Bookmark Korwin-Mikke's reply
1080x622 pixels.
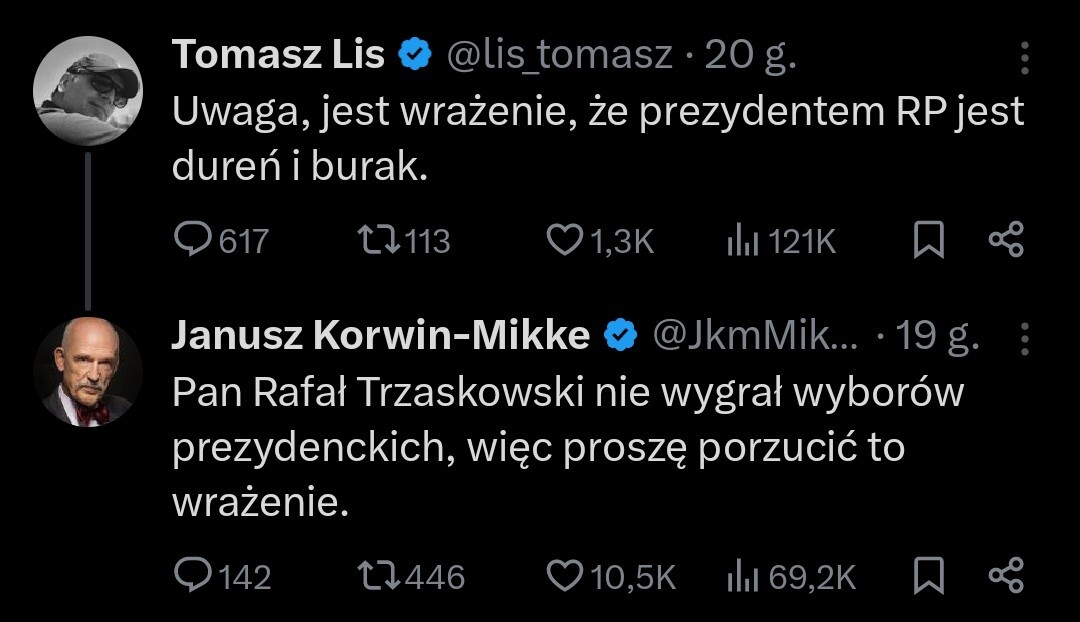coord(929,575)
